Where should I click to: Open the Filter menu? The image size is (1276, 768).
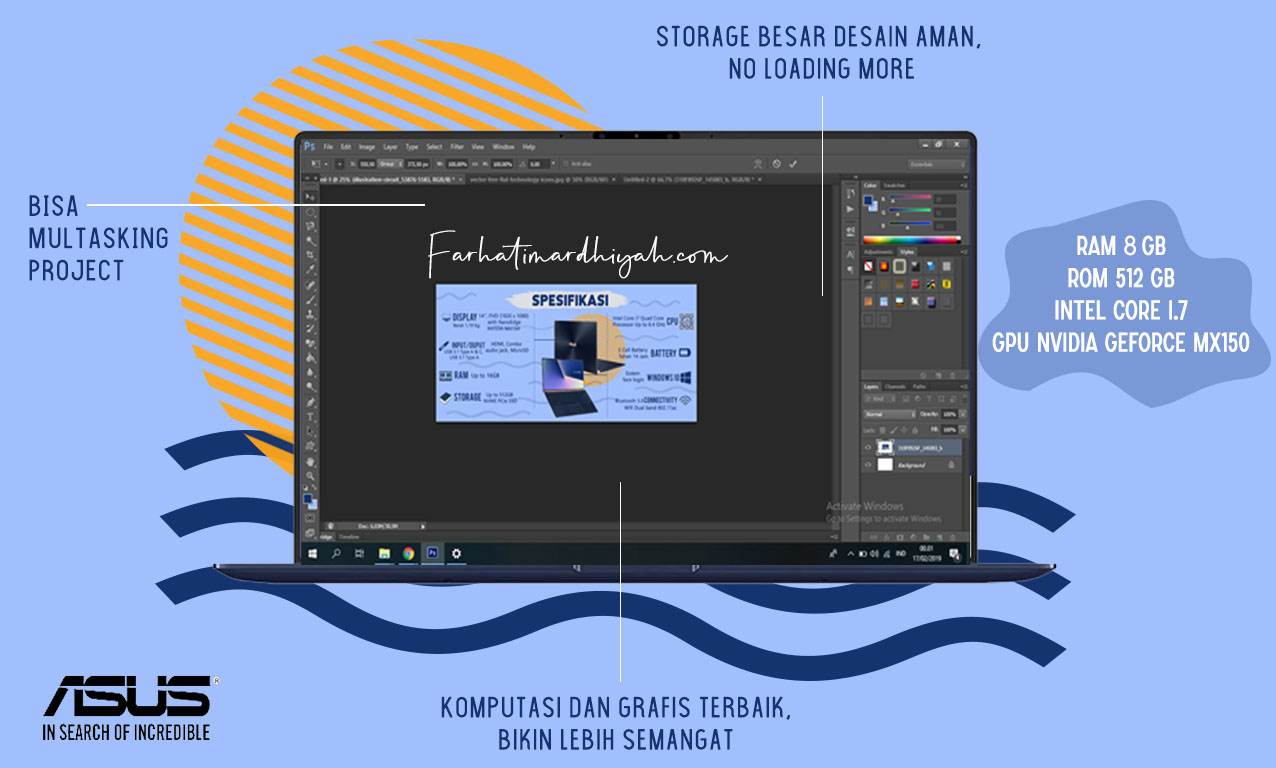456,147
